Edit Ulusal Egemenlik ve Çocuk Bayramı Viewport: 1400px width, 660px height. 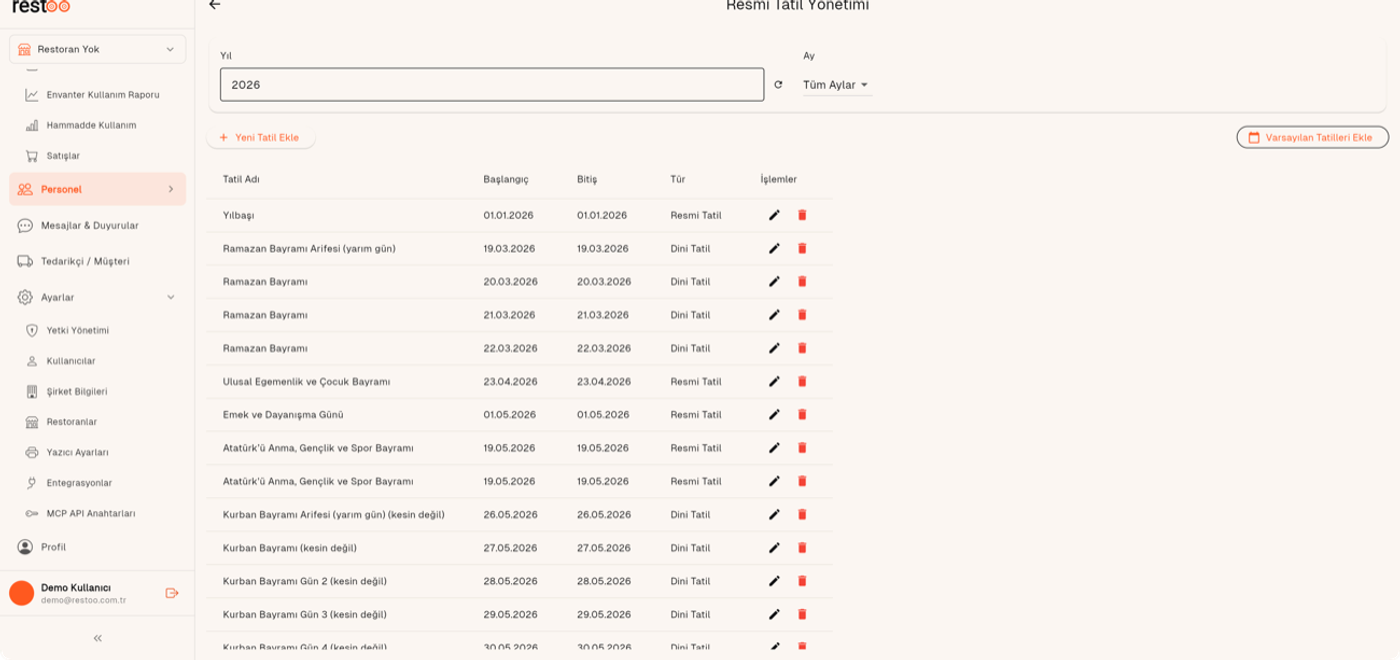coord(774,381)
